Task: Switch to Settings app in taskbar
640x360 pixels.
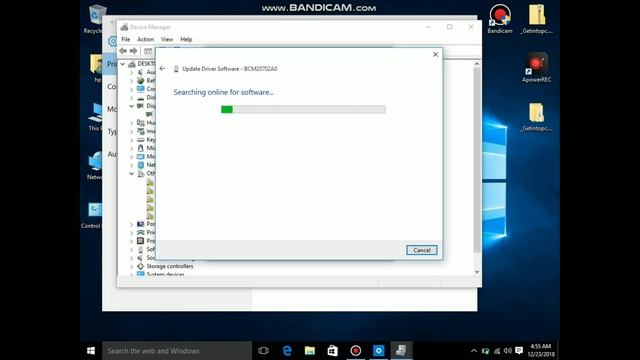Action: pyautogui.click(x=378, y=351)
